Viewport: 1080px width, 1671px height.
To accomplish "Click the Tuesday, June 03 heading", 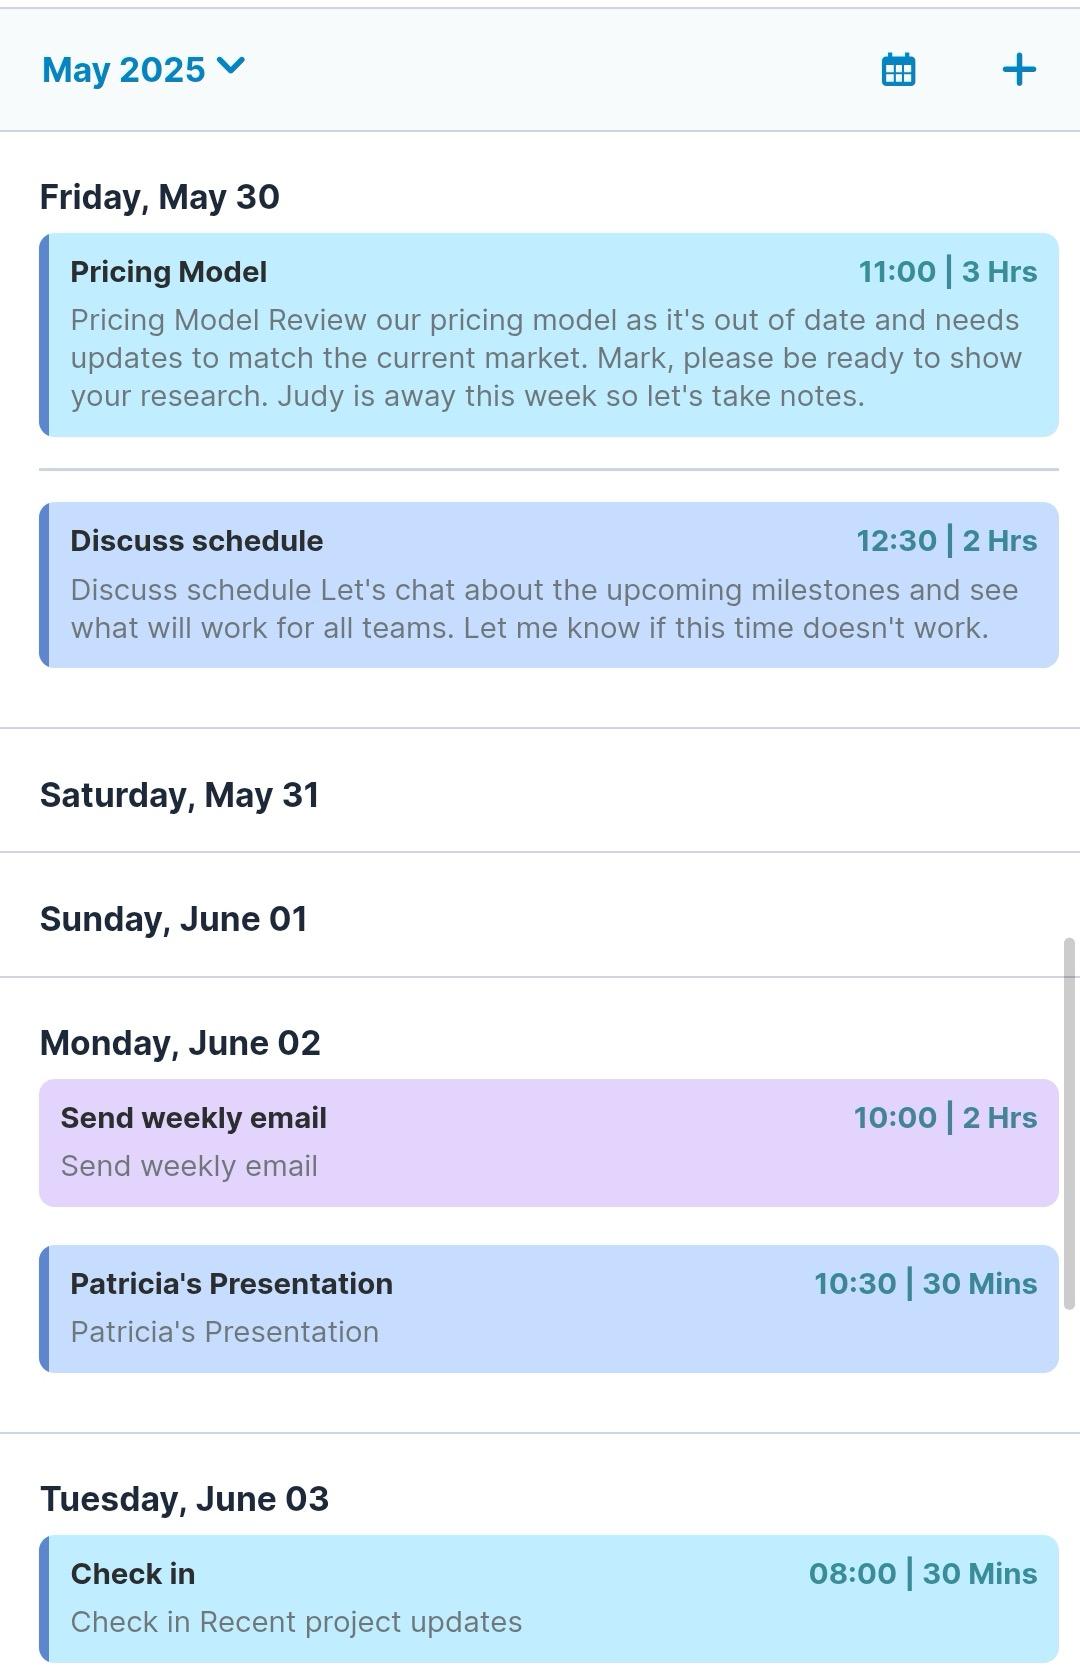I will 184,1499.
